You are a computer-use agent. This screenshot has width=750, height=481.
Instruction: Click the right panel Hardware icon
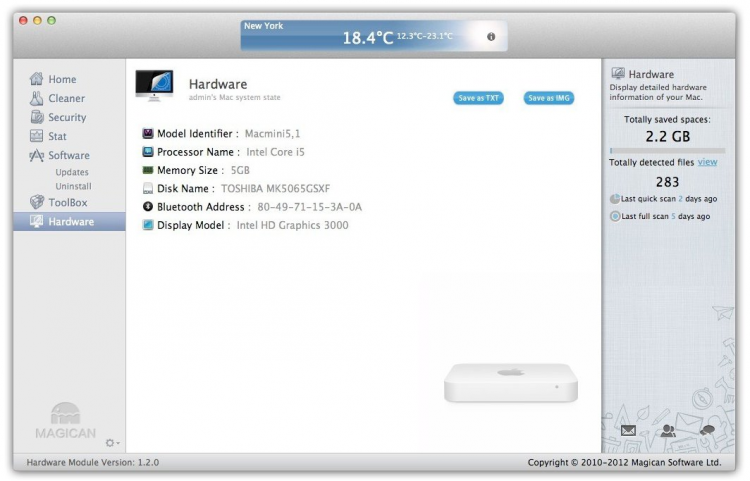tap(618, 74)
